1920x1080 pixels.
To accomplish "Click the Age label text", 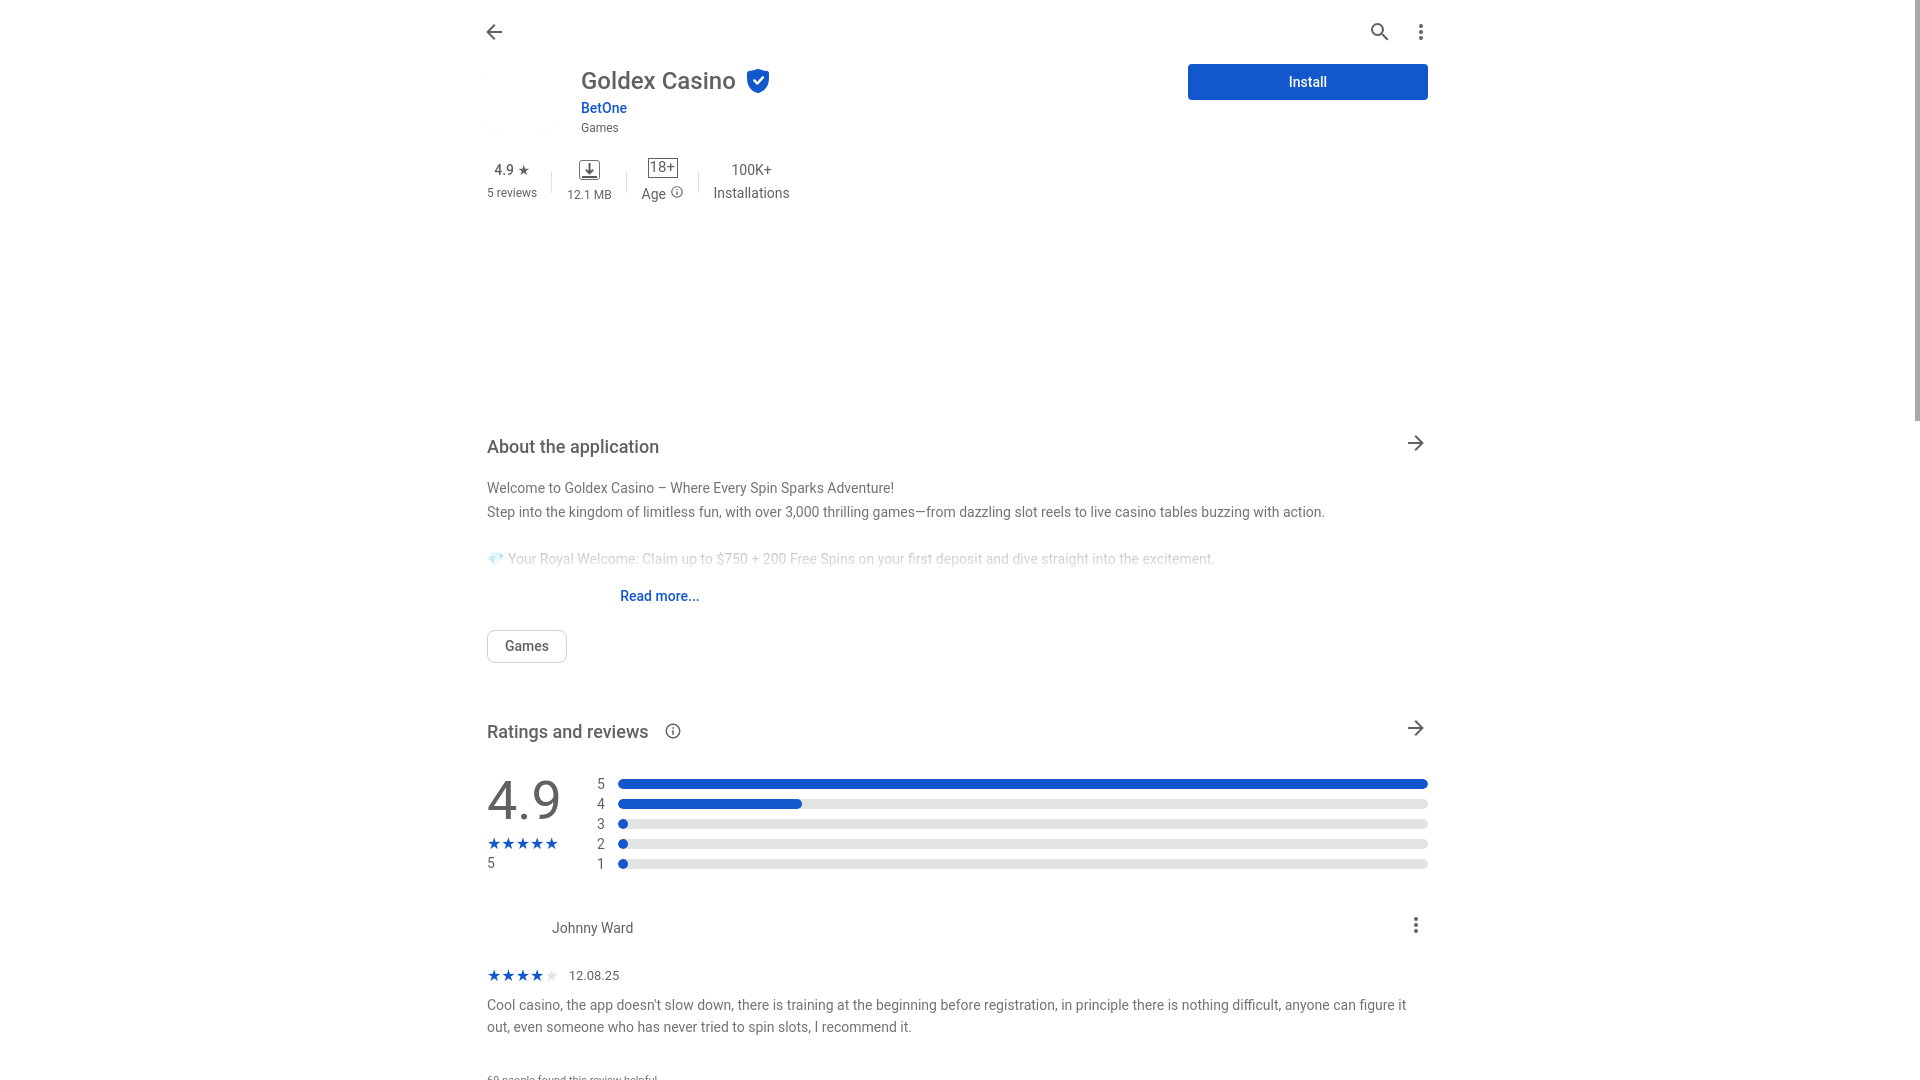I will pyautogui.click(x=653, y=194).
